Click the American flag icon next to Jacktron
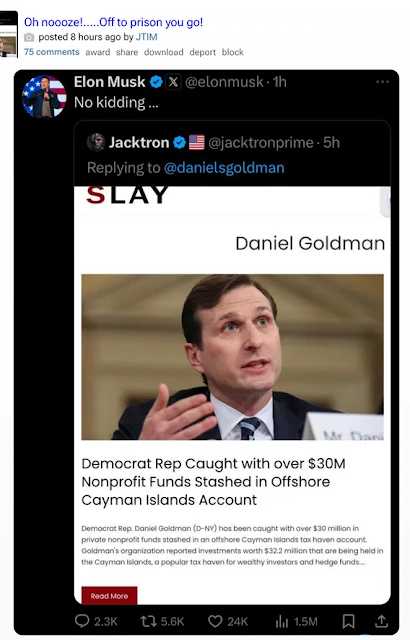The image size is (410, 640). 197,142
